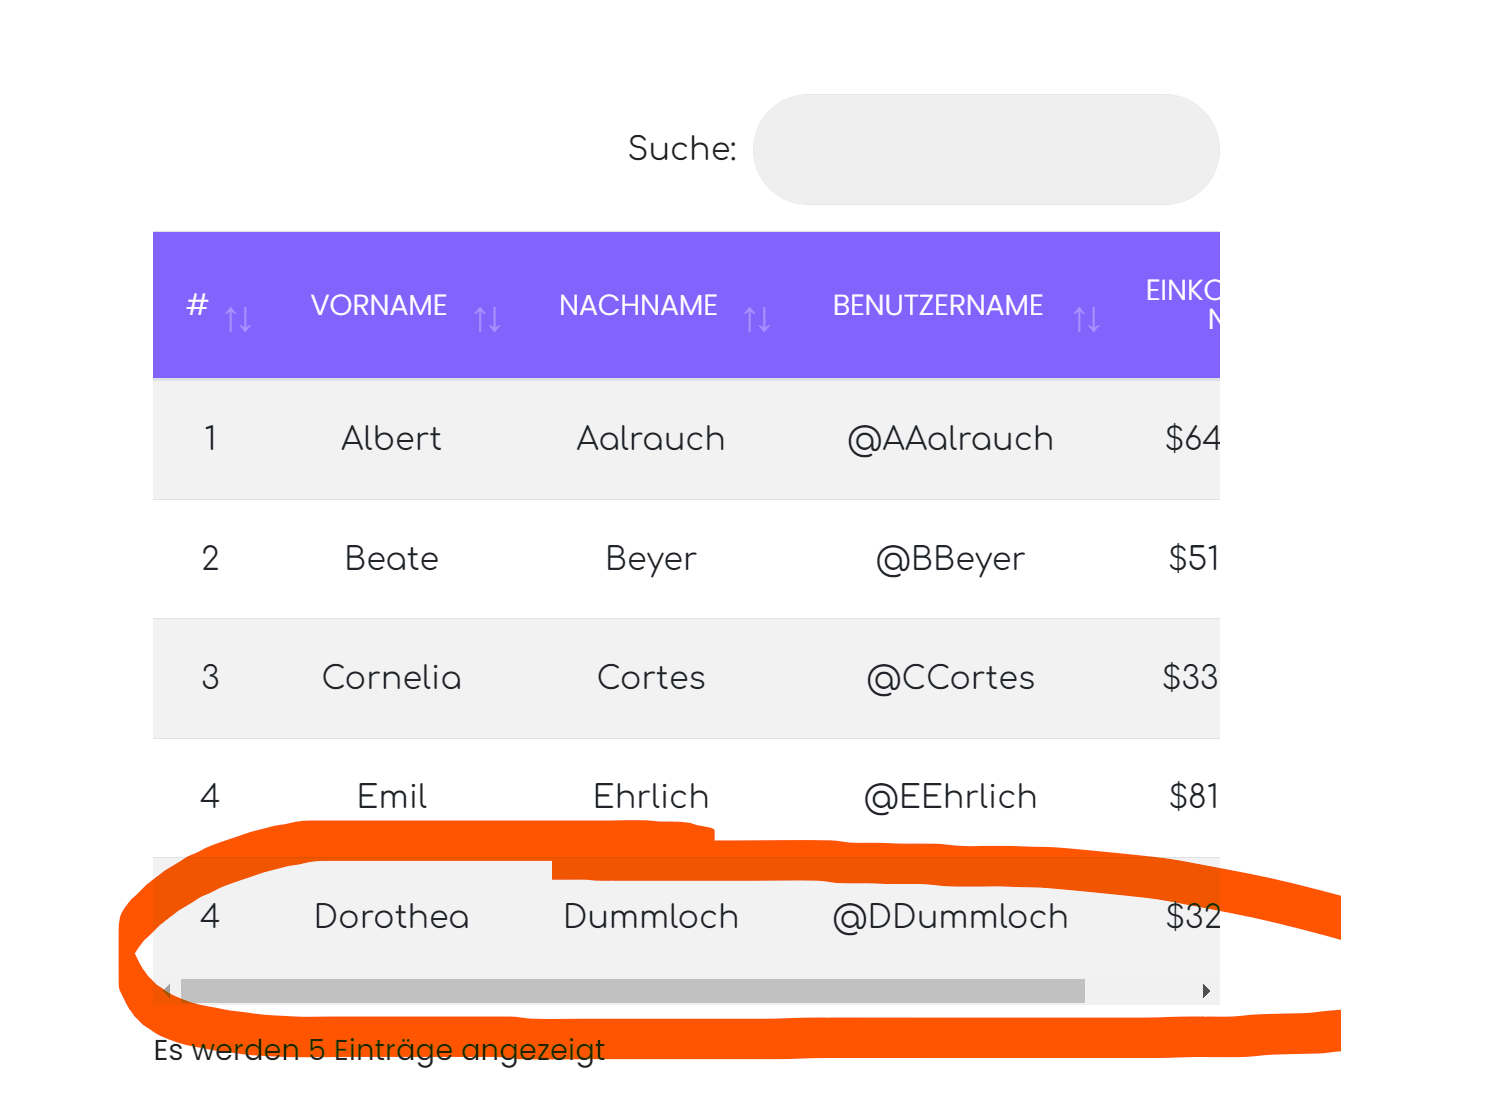Click the @EEhrlich username cell
The image size is (1504, 1113).
click(x=950, y=797)
